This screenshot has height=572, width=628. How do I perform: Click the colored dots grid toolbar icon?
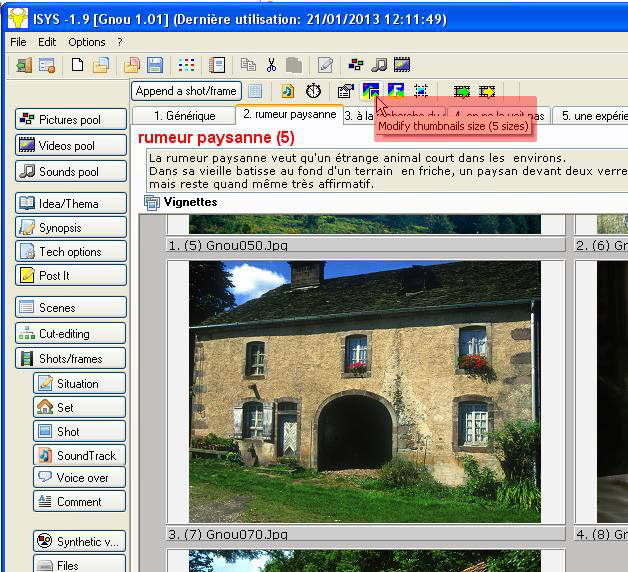pyautogui.click(x=186, y=65)
